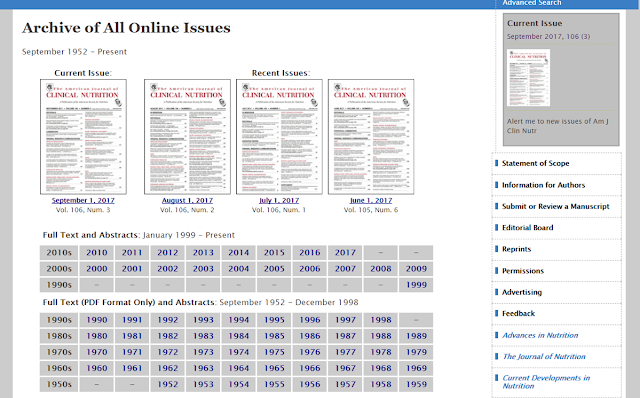Open the 2017 archive year

coord(345,253)
